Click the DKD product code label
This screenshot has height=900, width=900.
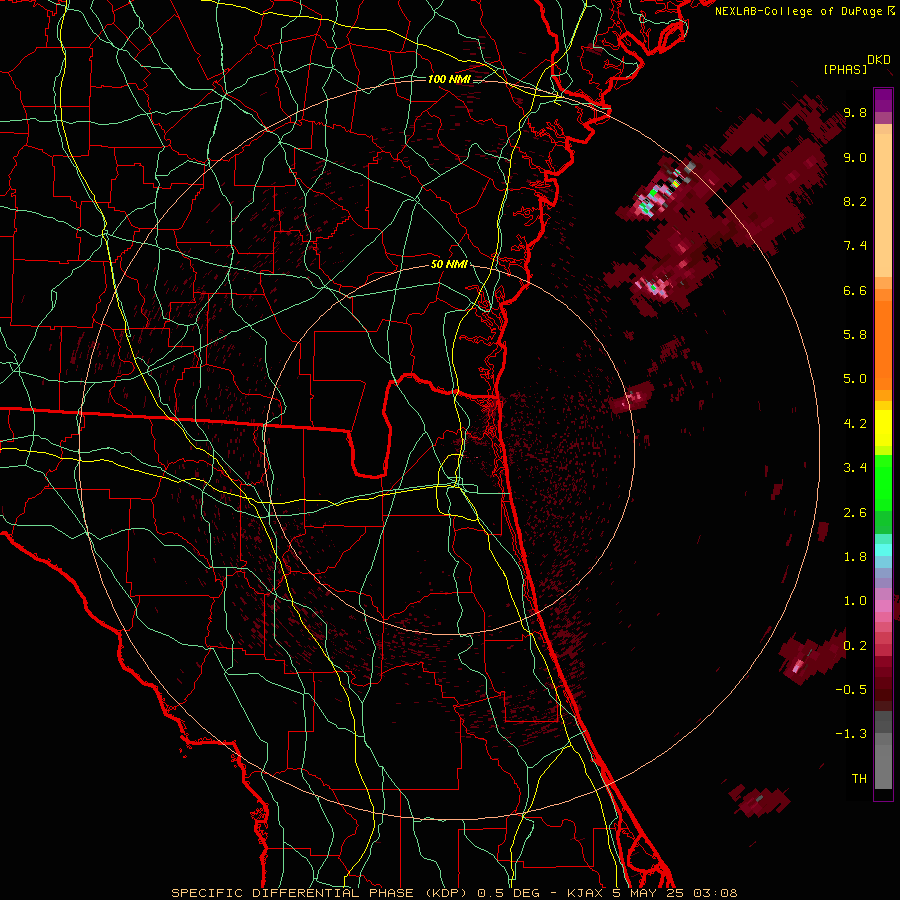coord(879,60)
